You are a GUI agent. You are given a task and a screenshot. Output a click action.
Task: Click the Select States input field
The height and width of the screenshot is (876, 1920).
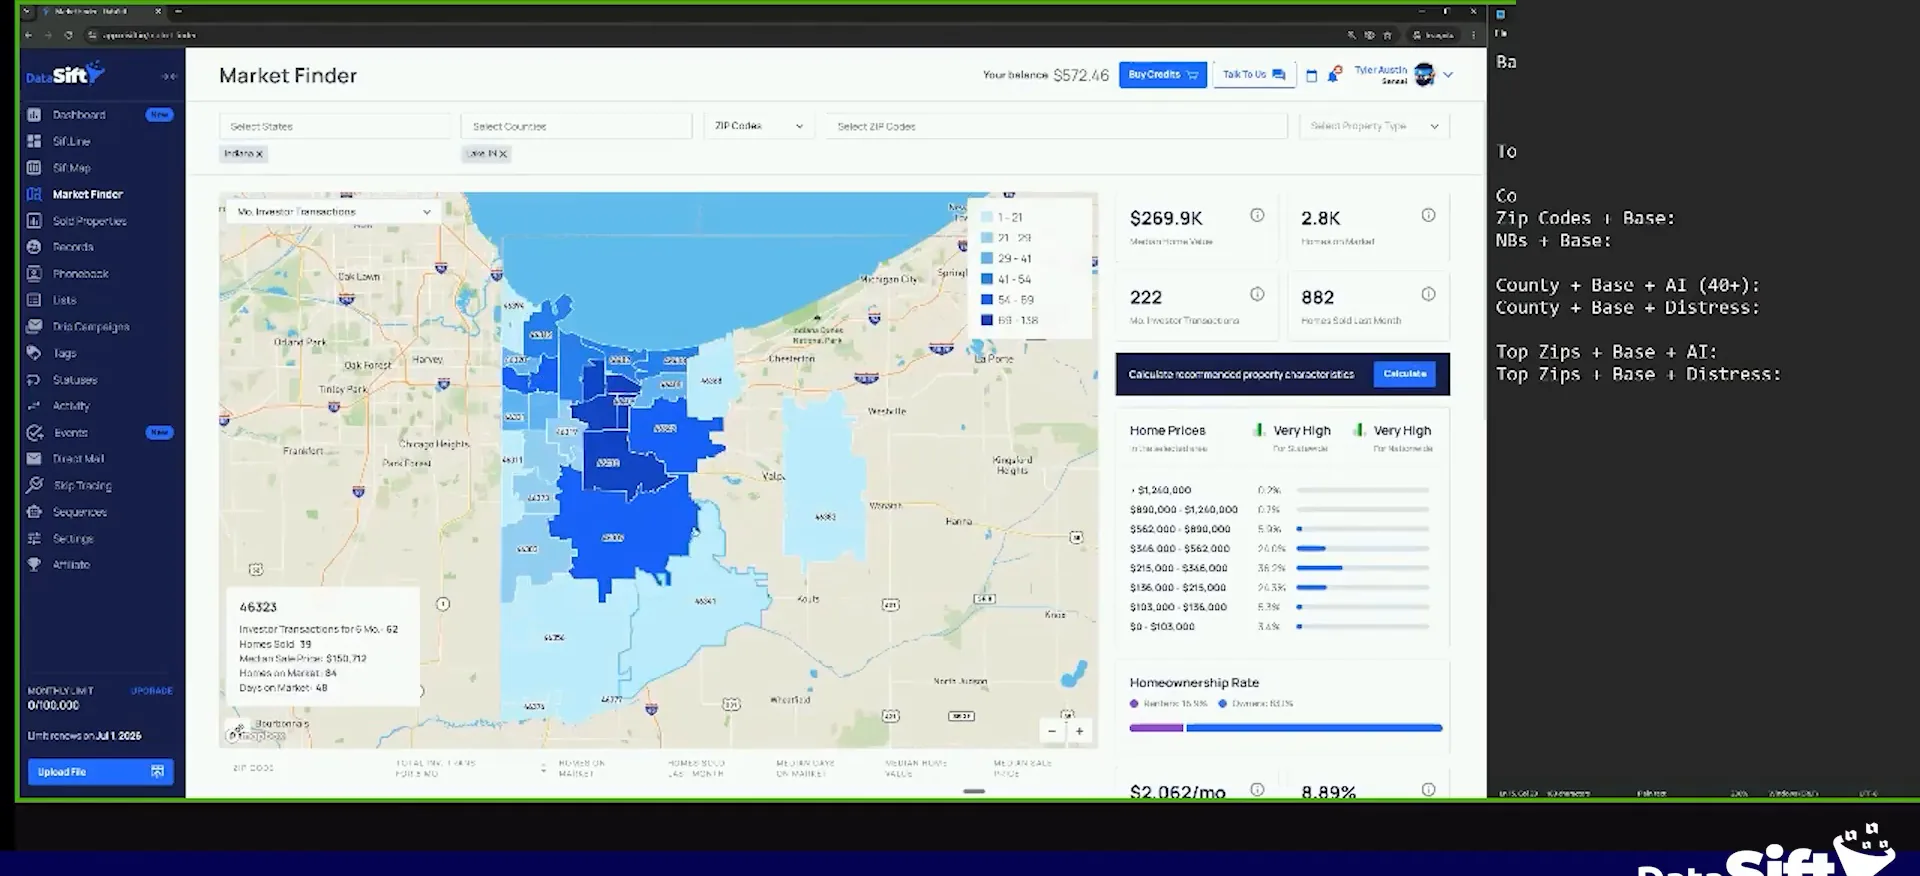(x=335, y=126)
